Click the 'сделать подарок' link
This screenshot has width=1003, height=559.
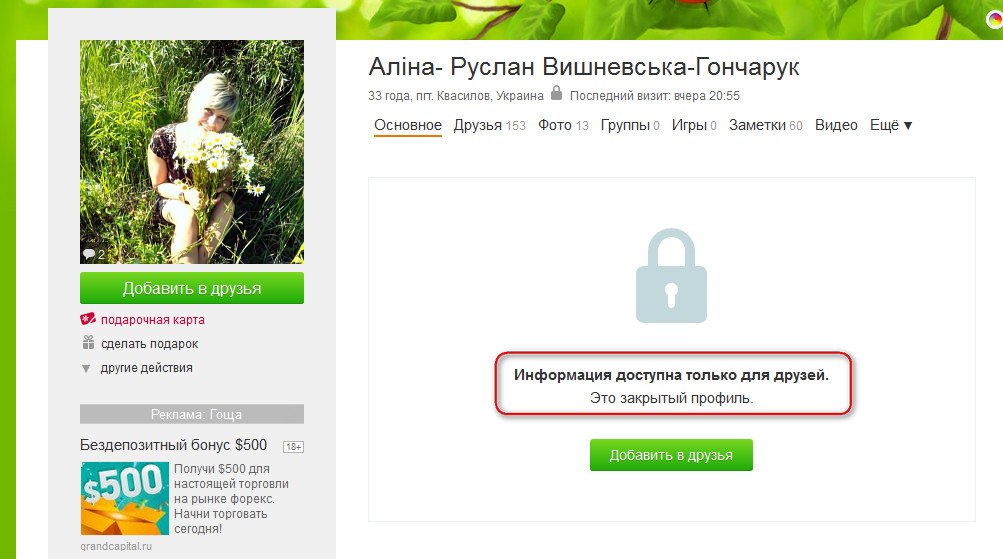149,343
